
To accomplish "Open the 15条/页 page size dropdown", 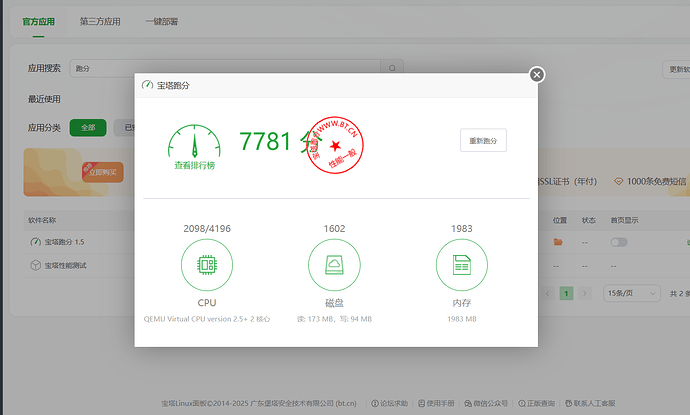I will click(x=631, y=293).
